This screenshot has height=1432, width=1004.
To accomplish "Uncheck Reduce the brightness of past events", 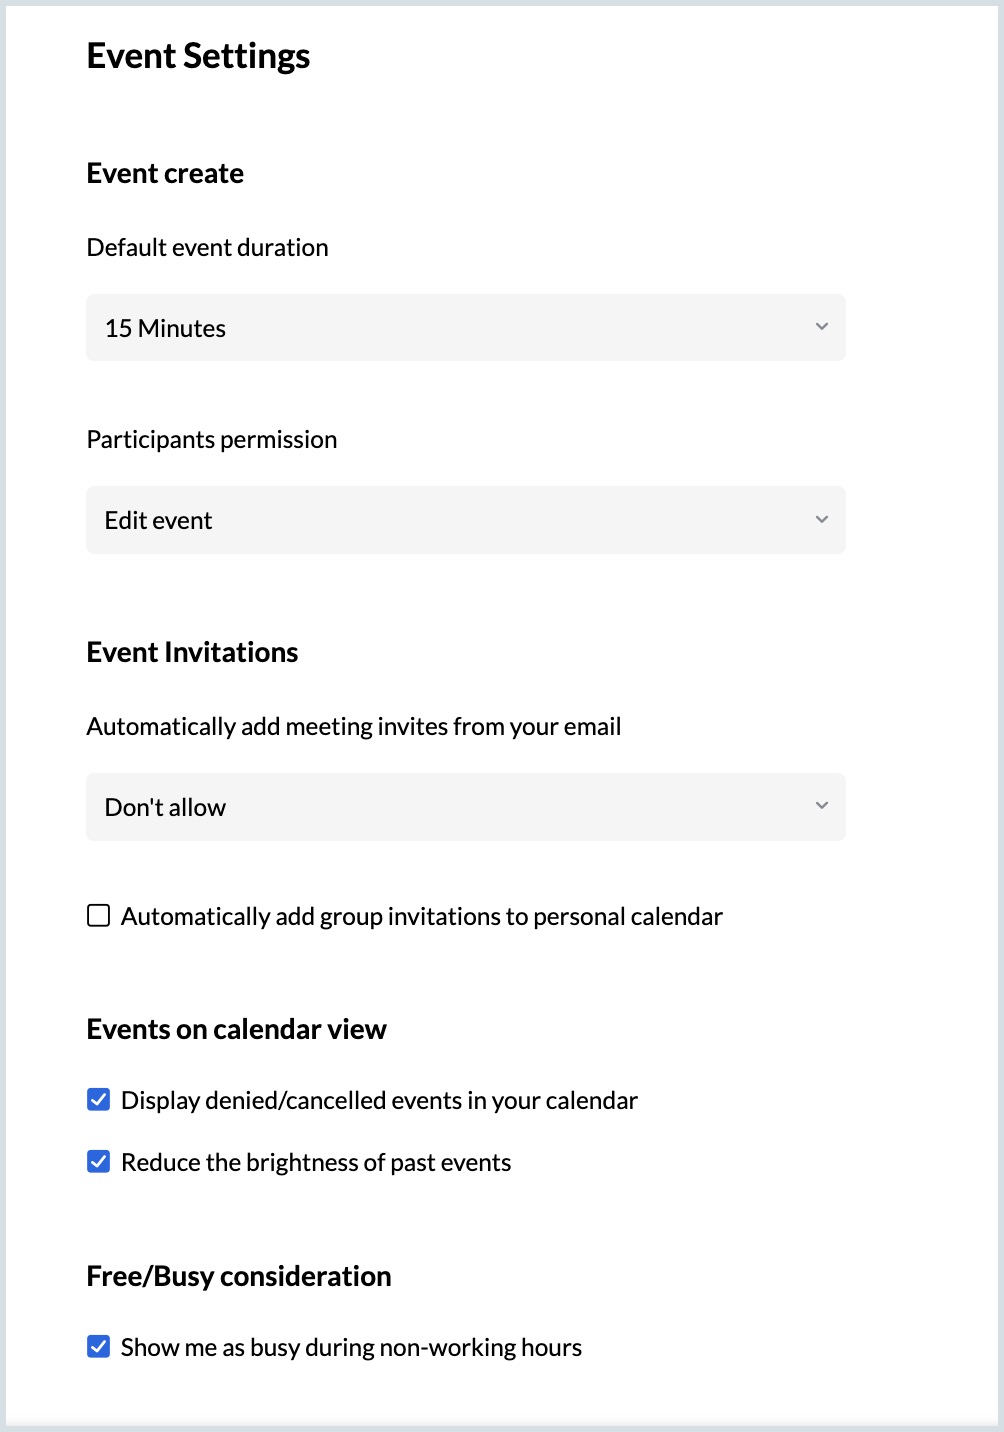I will click(98, 1162).
